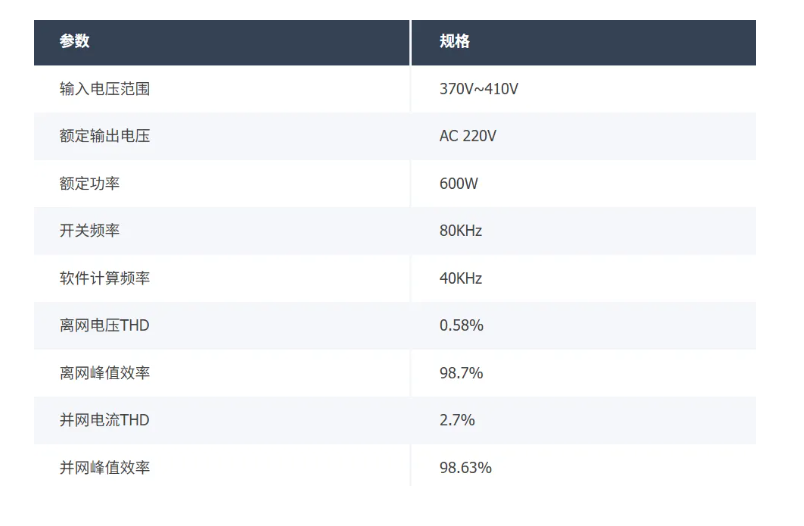Click the 370V~410V value

[479, 89]
